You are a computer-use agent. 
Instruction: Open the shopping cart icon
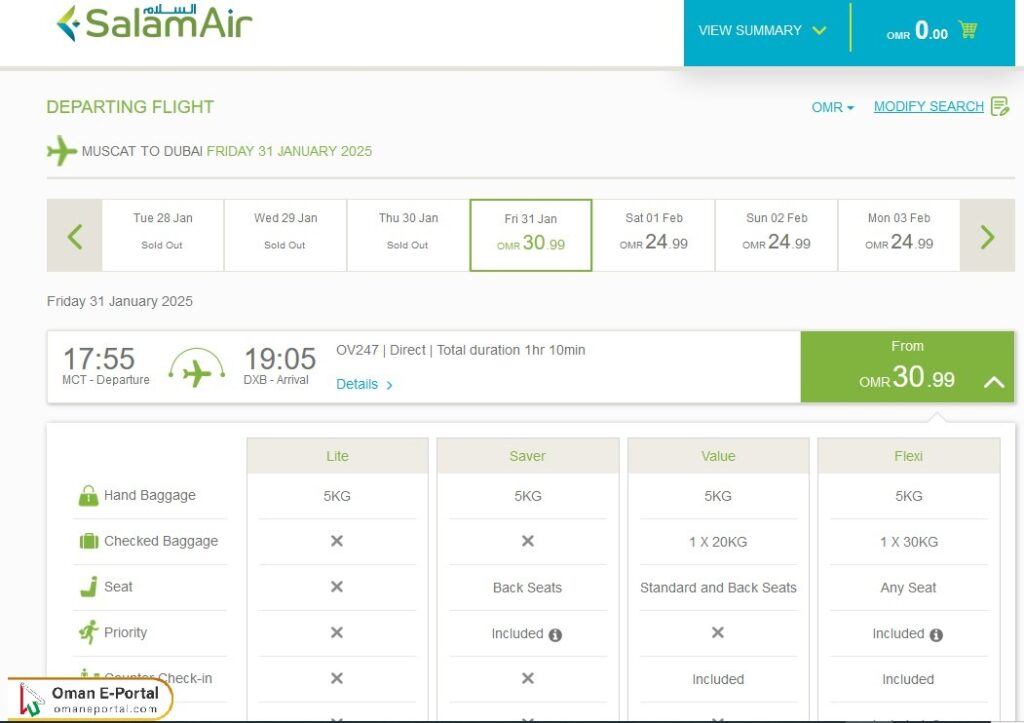click(967, 31)
